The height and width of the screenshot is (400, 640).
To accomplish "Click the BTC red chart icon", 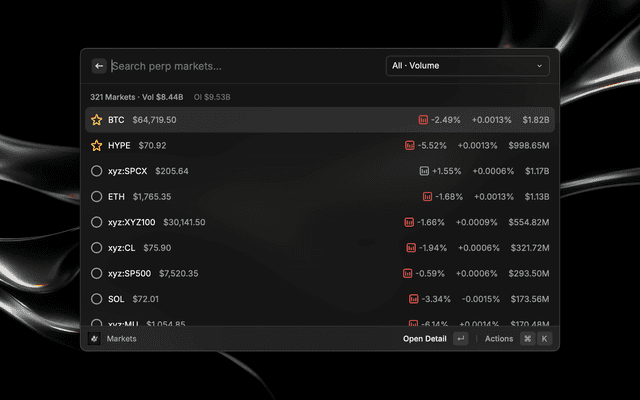I will [x=423, y=120].
